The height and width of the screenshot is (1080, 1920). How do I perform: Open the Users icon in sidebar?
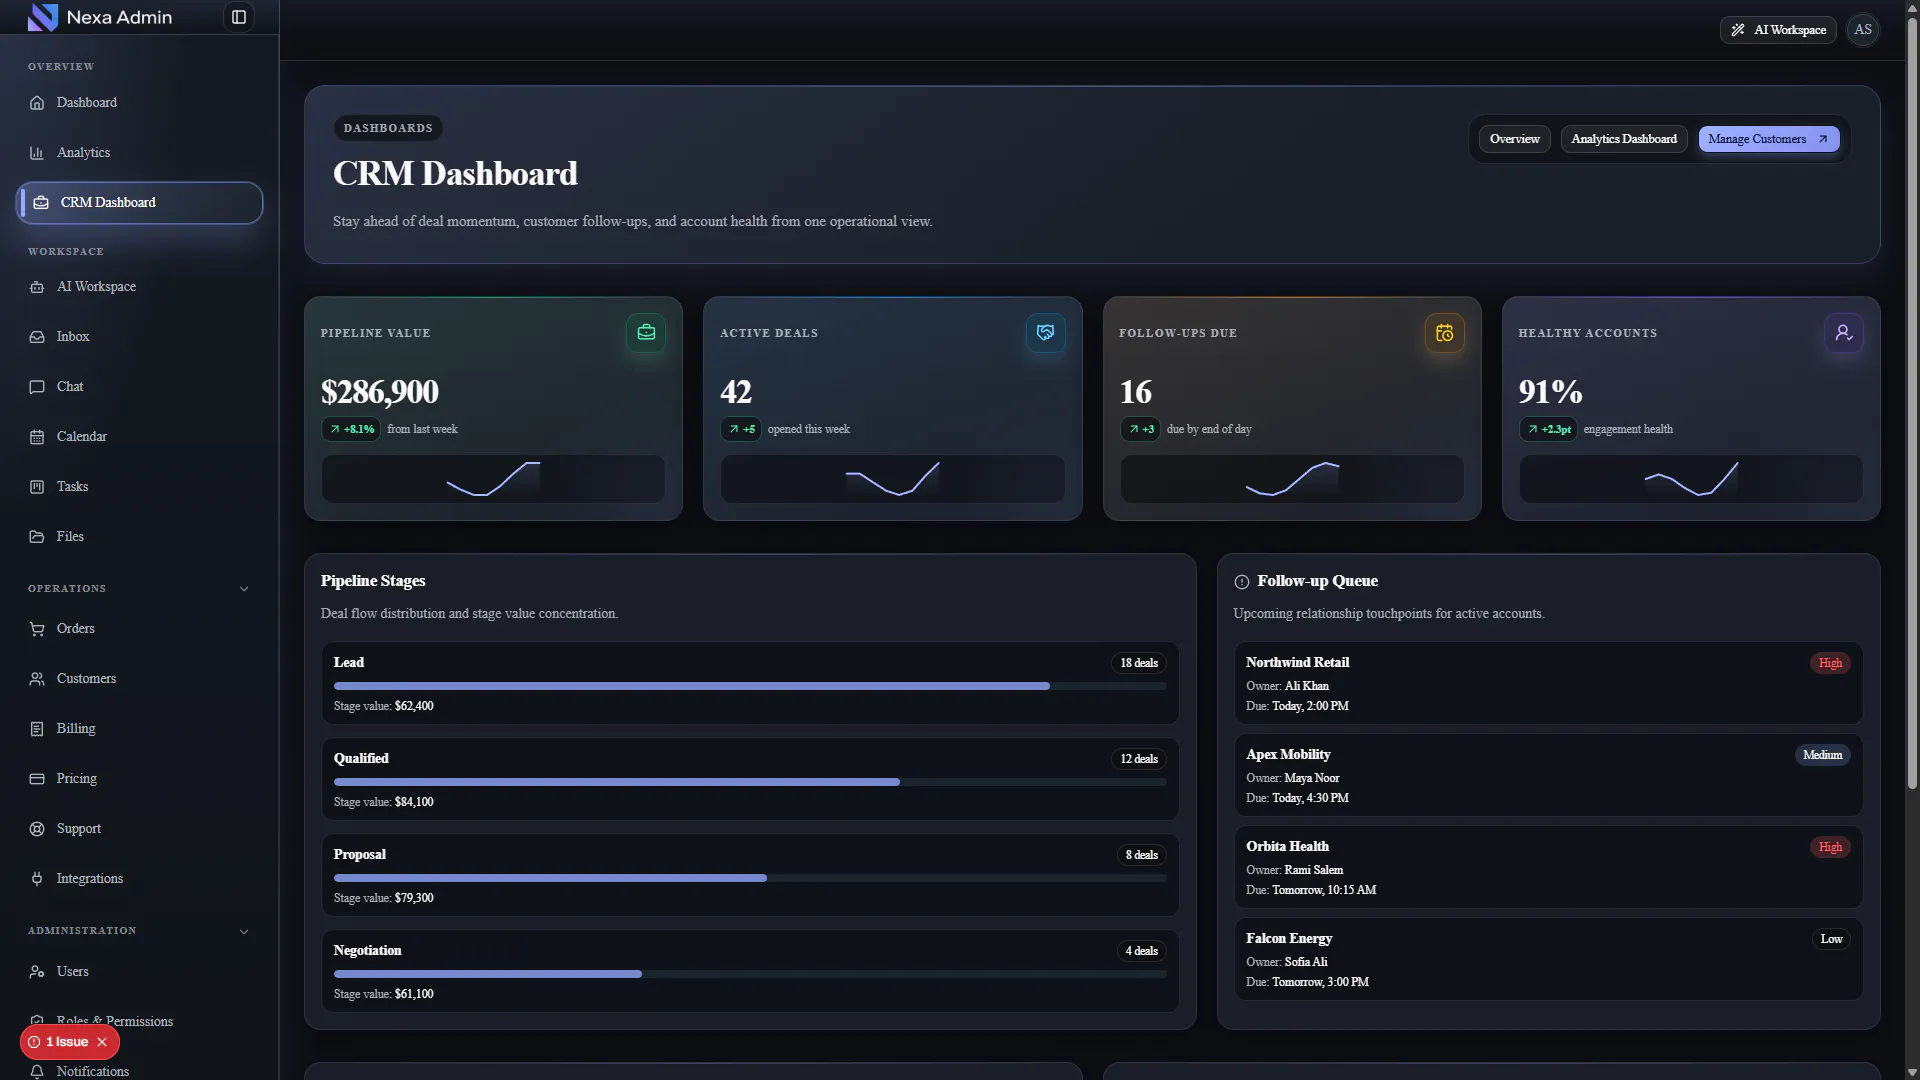click(x=37, y=972)
